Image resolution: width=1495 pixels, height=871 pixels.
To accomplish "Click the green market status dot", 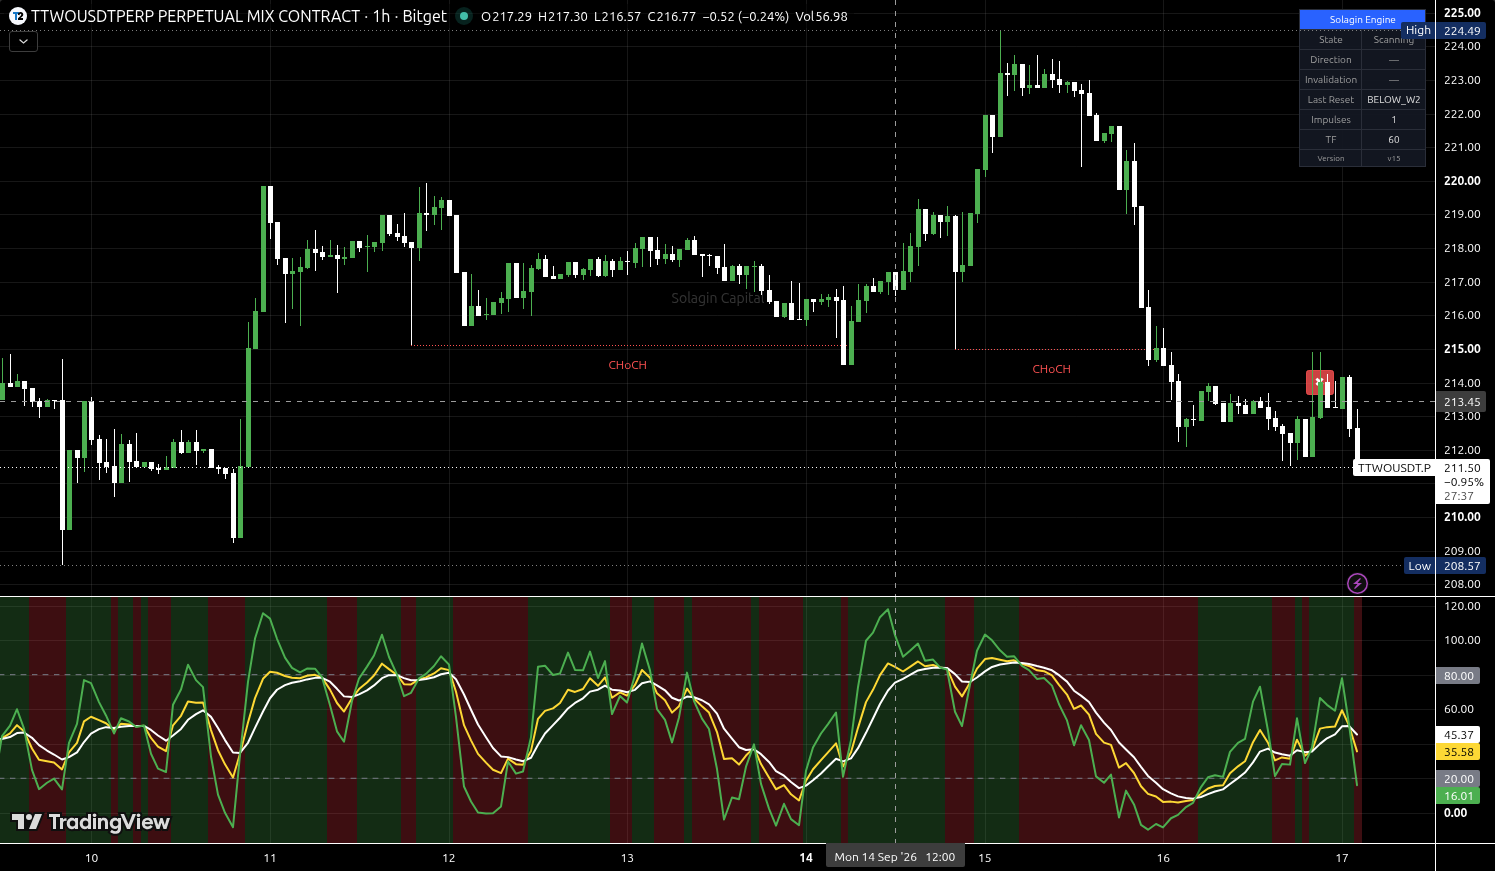I will (464, 16).
